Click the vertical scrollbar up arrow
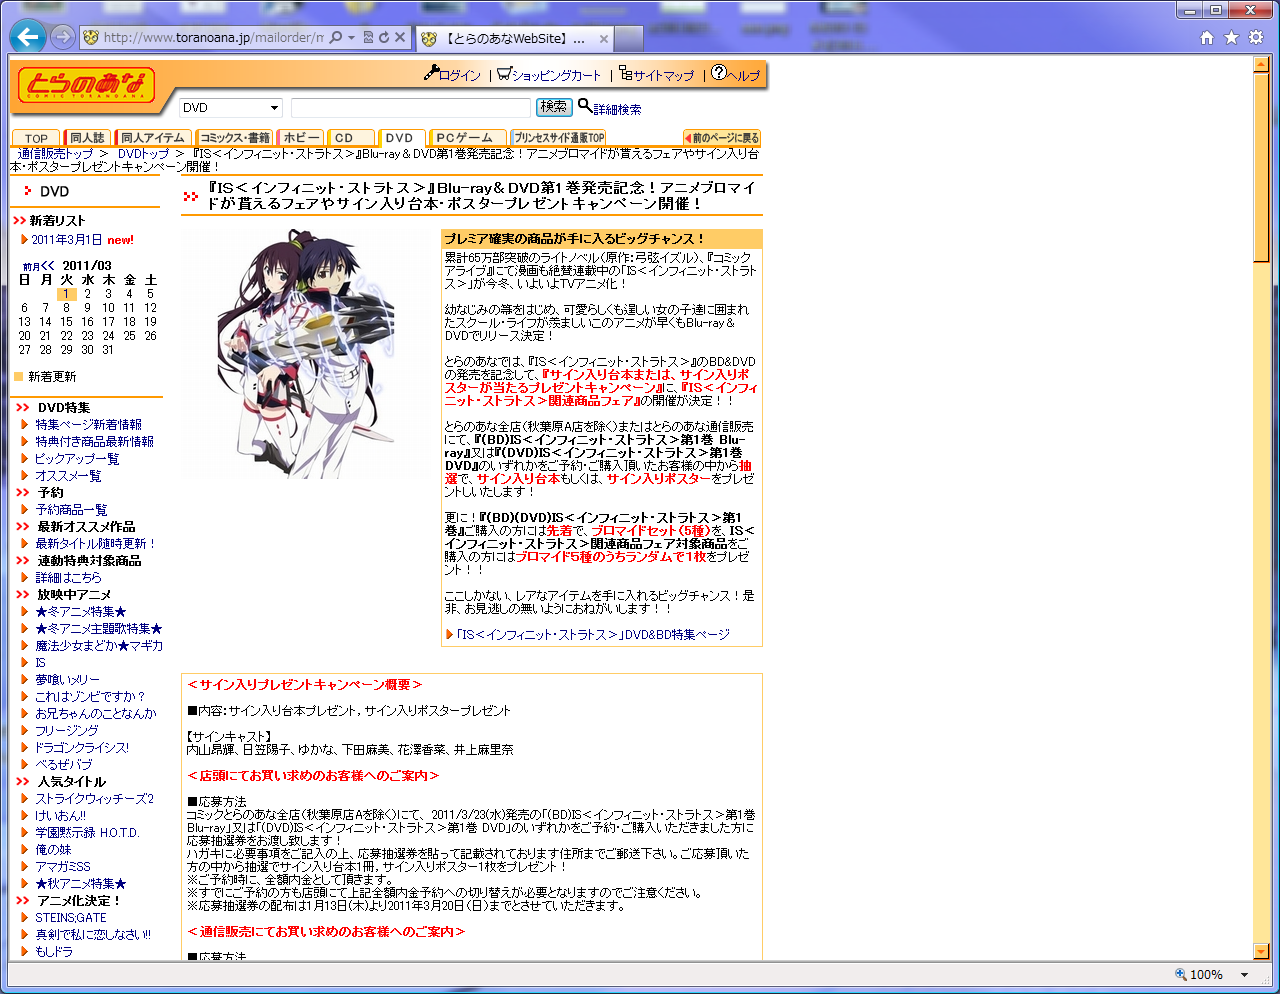The image size is (1280, 994). point(1261,65)
